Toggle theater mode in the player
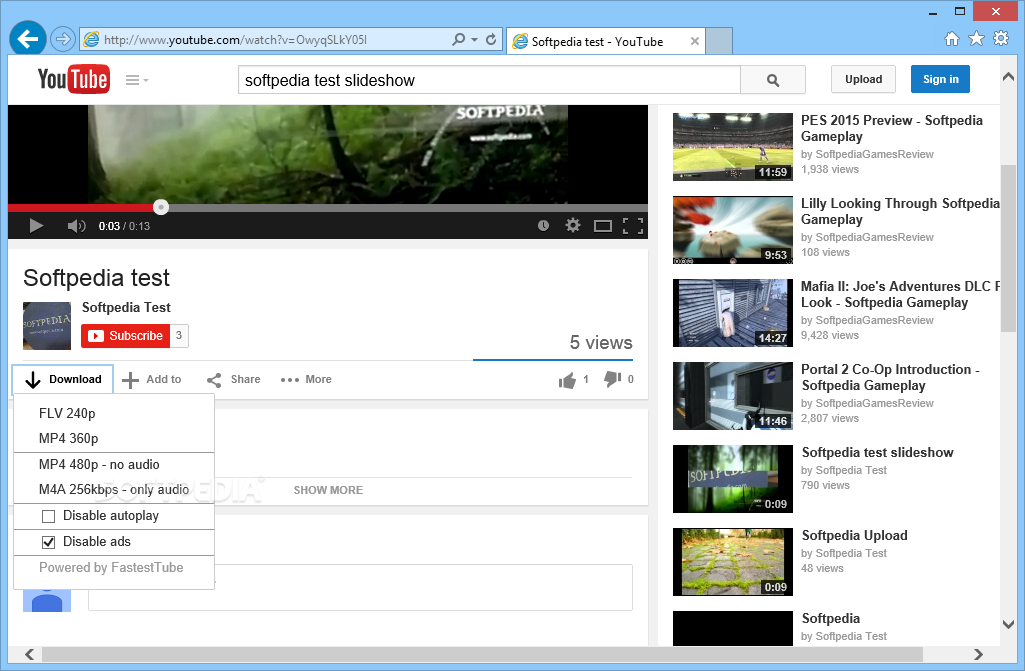The width and height of the screenshot is (1025, 671). pos(603,226)
